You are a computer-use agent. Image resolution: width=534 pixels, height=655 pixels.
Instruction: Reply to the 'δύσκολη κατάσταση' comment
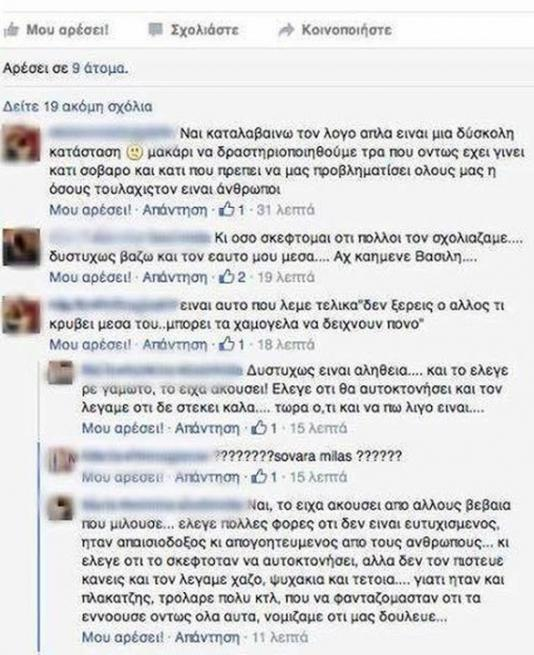click(x=175, y=210)
